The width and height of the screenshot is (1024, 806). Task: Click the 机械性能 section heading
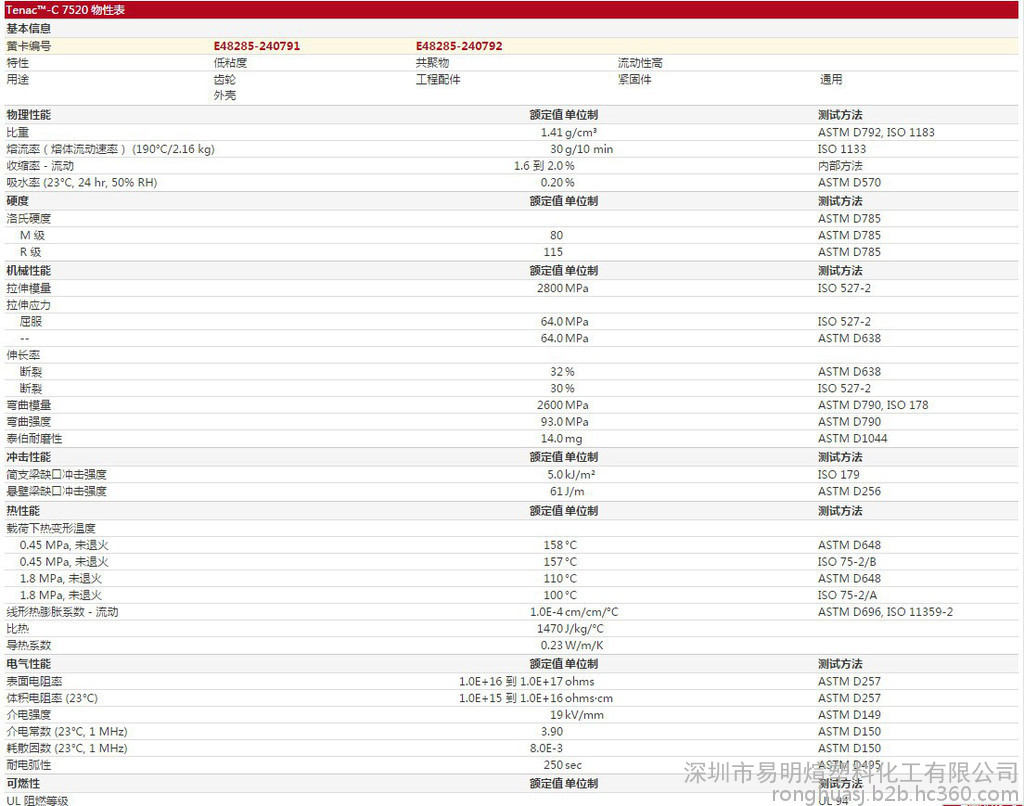pyautogui.click(x=28, y=271)
